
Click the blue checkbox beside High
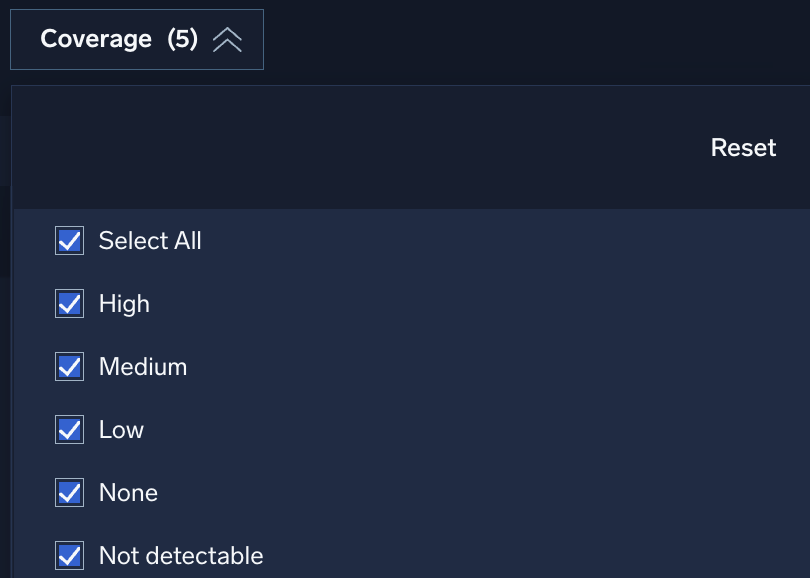[x=69, y=304]
